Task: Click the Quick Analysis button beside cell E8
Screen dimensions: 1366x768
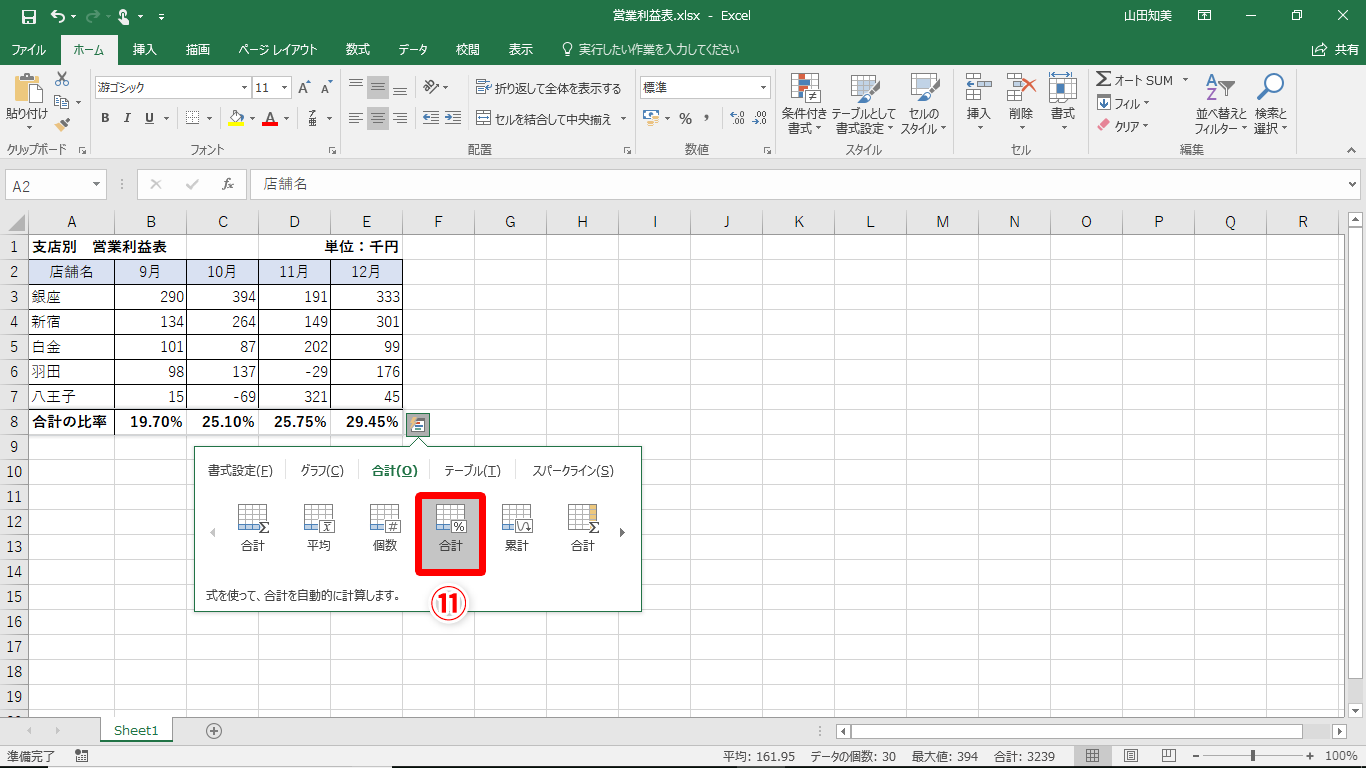Action: click(x=418, y=423)
